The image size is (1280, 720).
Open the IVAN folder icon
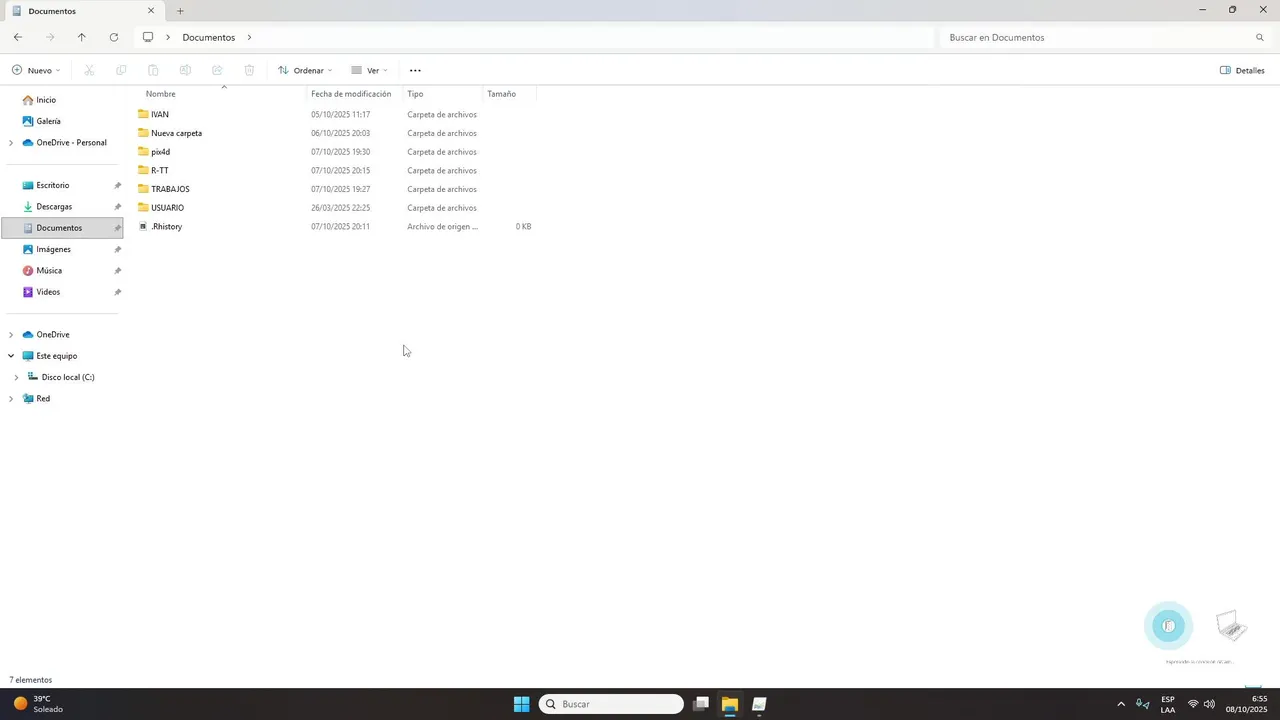pos(143,114)
